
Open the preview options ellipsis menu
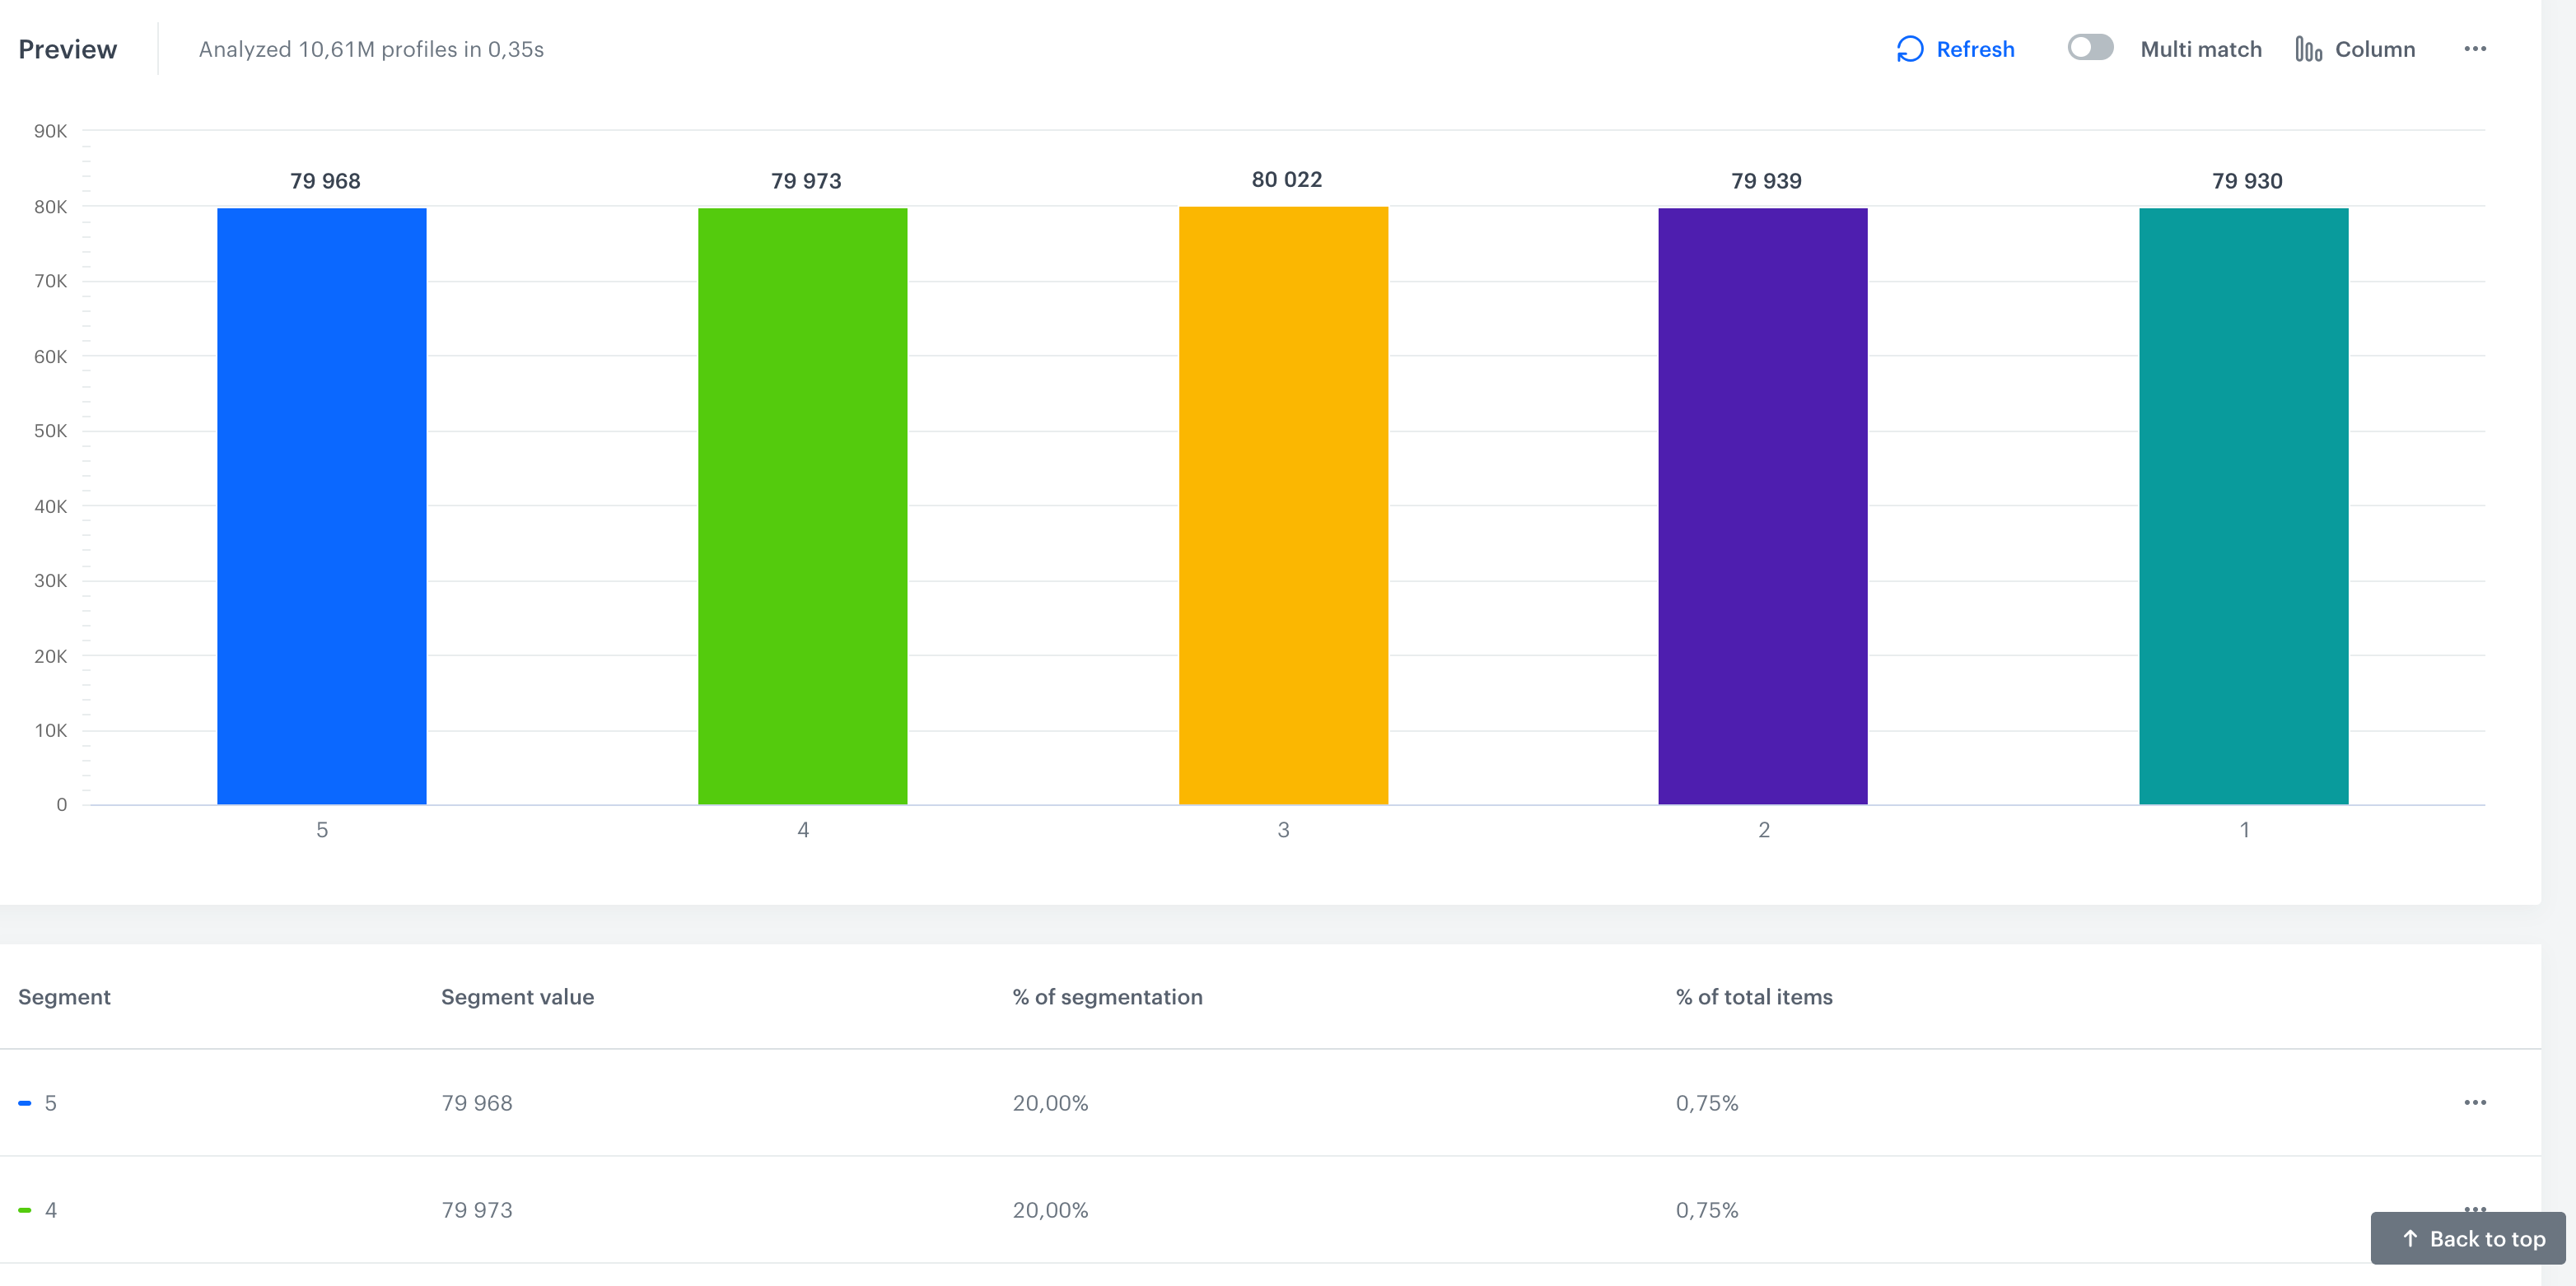2476,48
